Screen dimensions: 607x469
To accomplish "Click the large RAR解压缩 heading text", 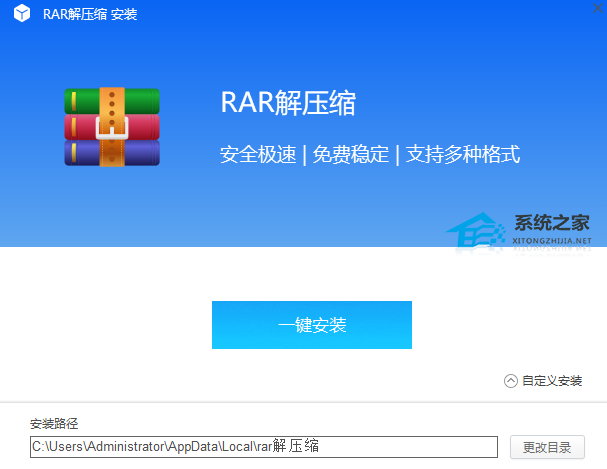I will pyautogui.click(x=288, y=103).
